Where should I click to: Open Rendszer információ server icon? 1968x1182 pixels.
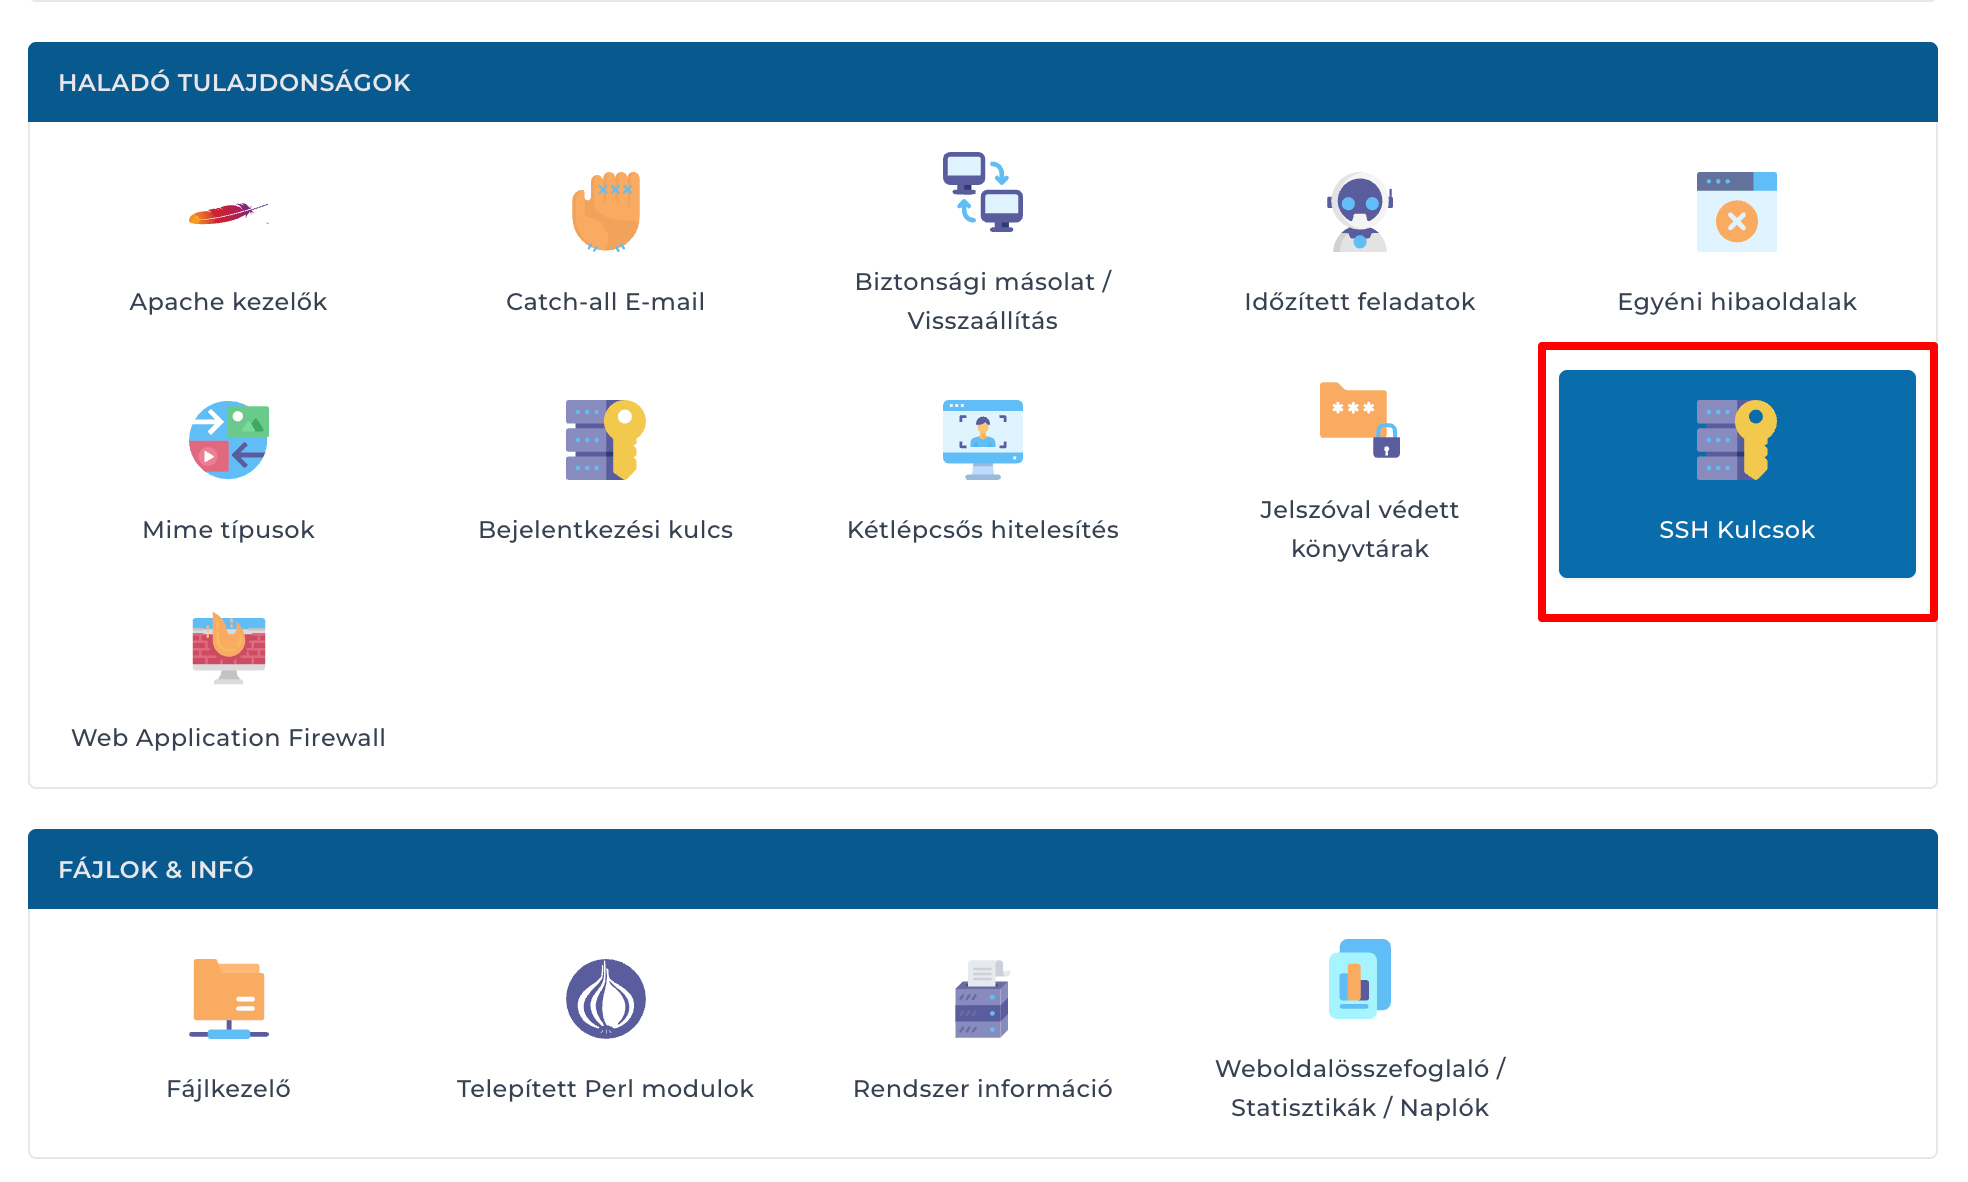tap(982, 998)
